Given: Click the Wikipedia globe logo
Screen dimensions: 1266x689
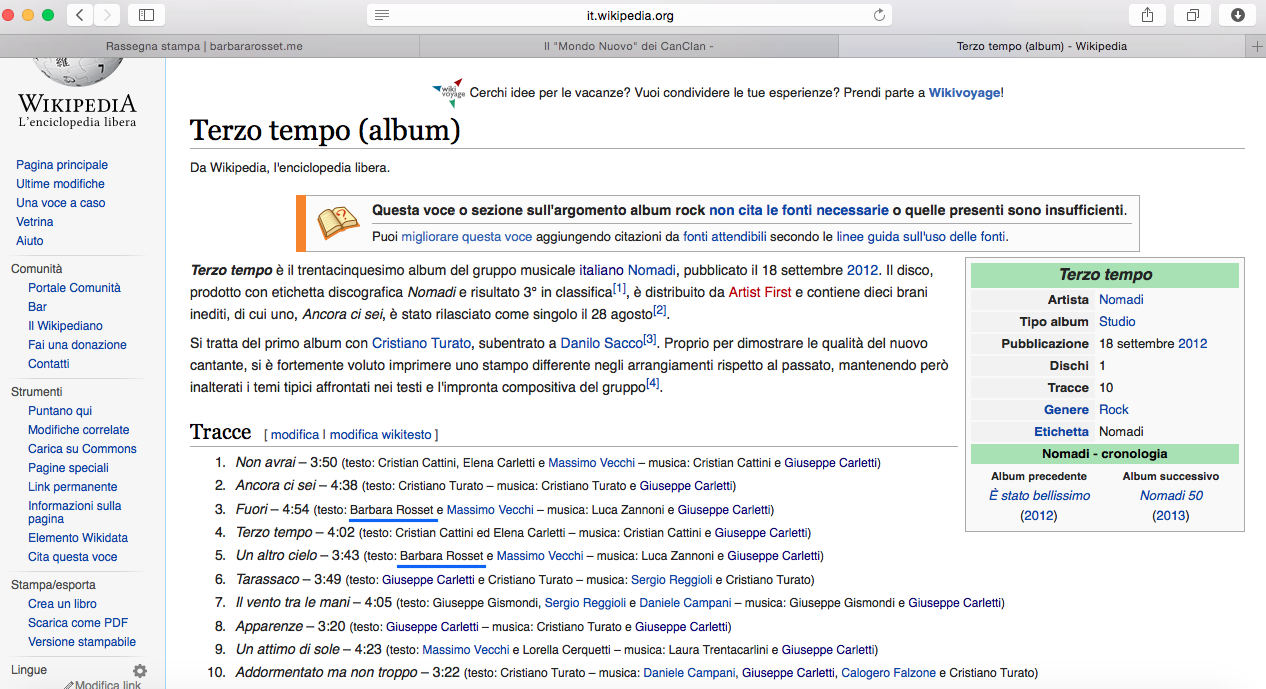Looking at the screenshot, I should [x=77, y=72].
